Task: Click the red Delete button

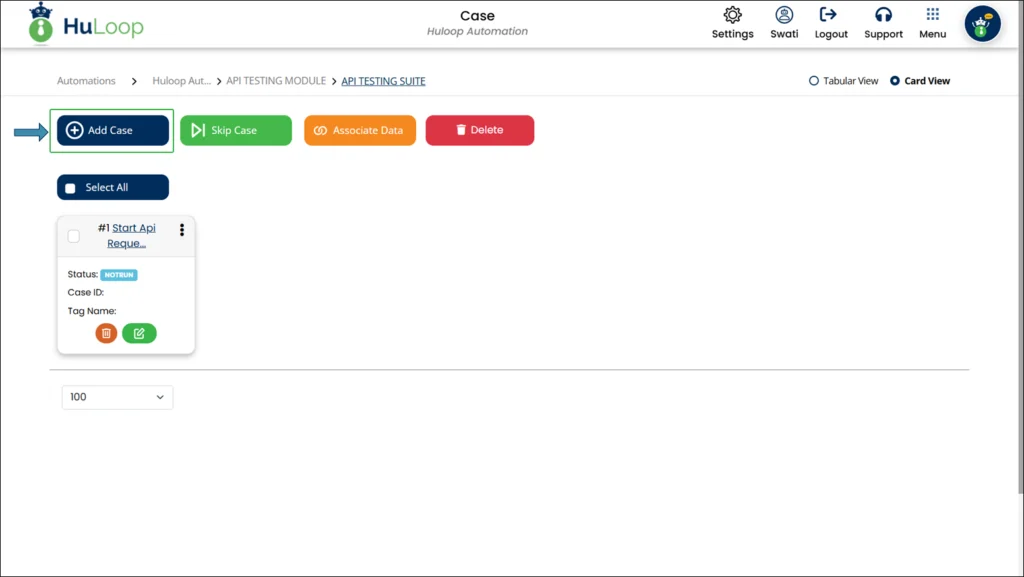Action: [480, 131]
